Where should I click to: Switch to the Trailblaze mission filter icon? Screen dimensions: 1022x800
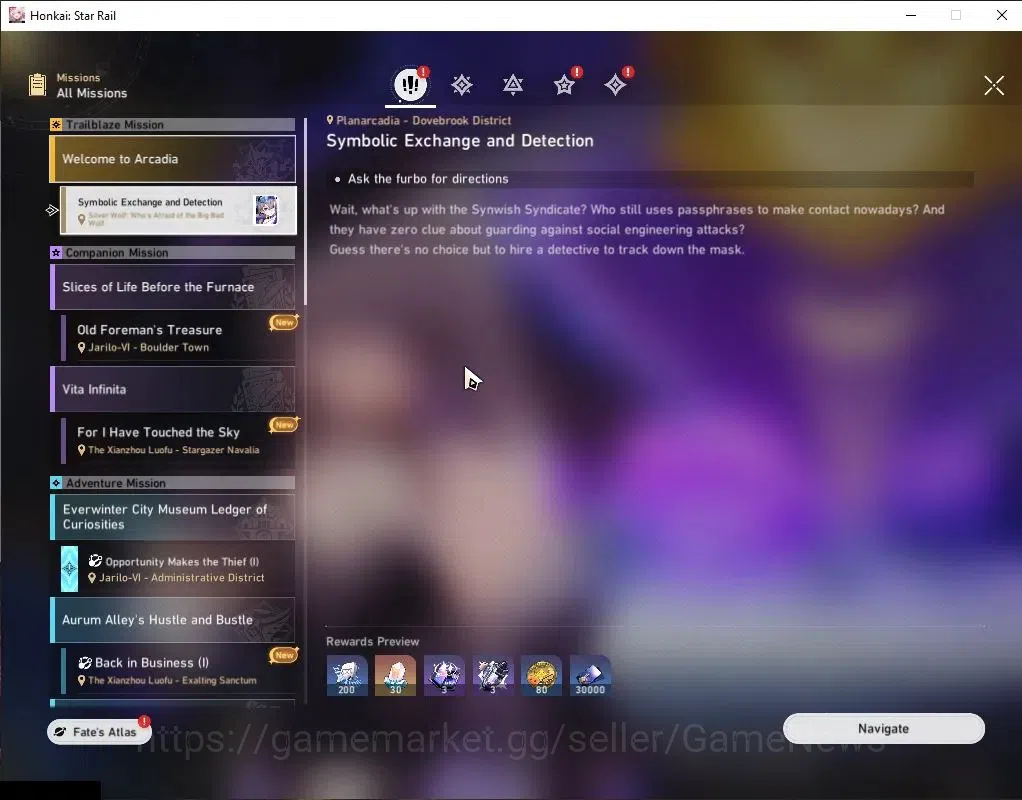tap(461, 85)
